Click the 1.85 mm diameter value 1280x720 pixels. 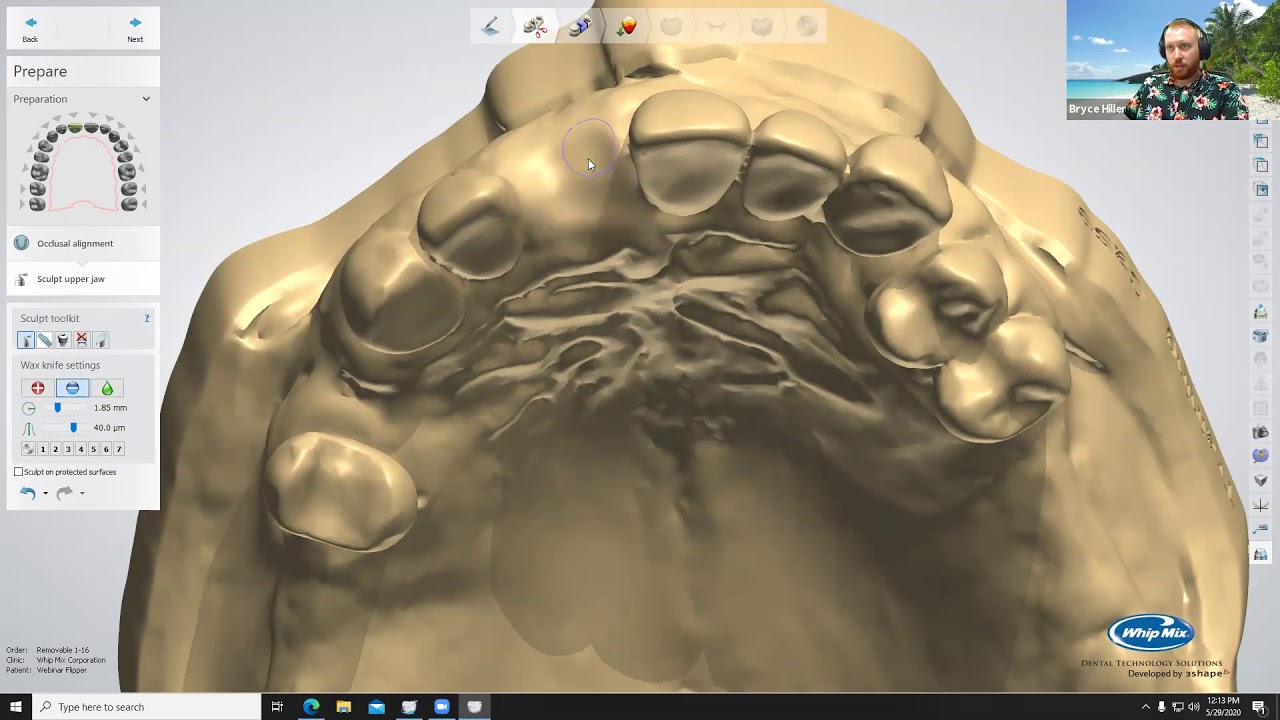[110, 408]
